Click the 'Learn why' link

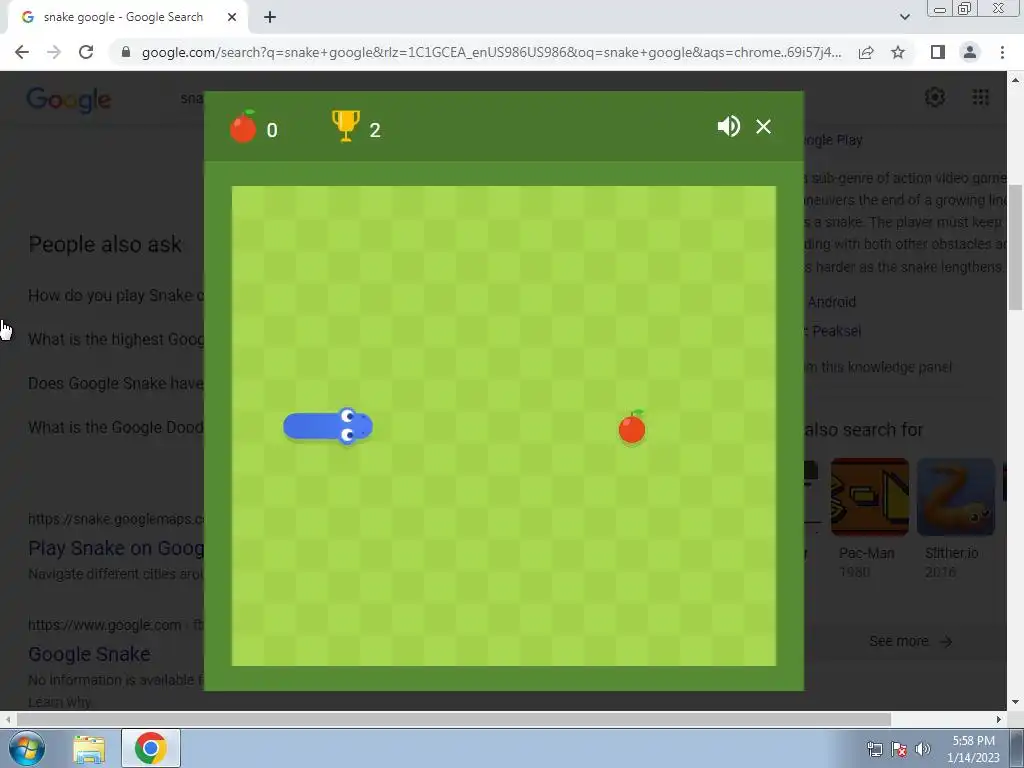[59, 703]
